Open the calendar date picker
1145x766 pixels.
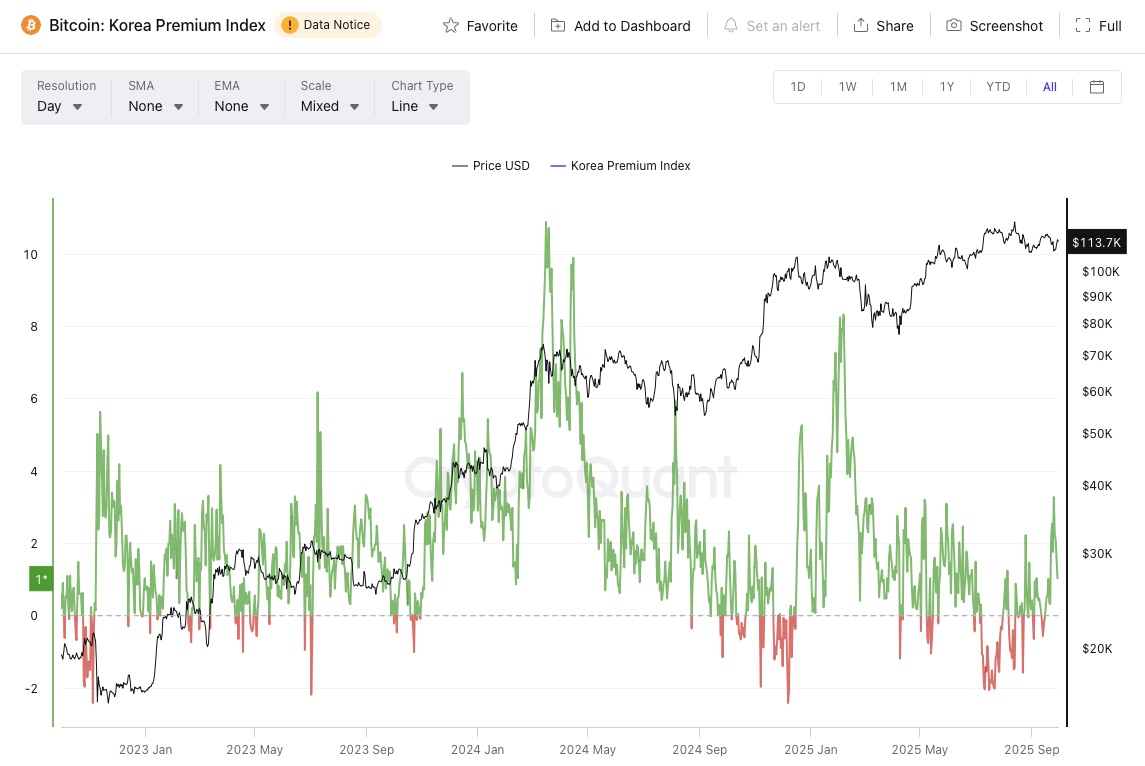1097,87
